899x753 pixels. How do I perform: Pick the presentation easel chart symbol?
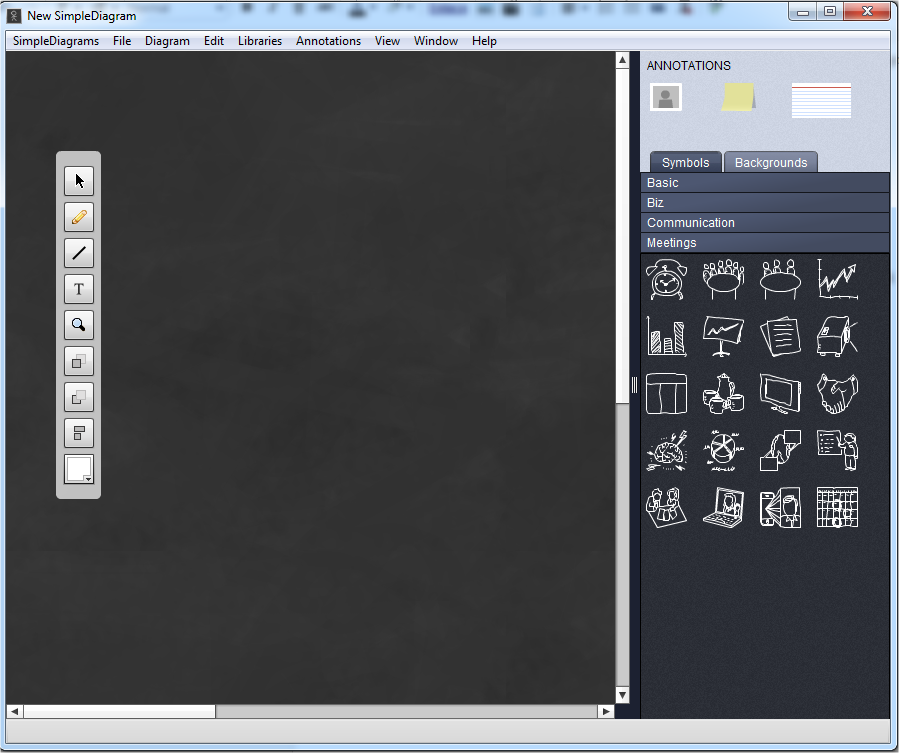point(724,336)
